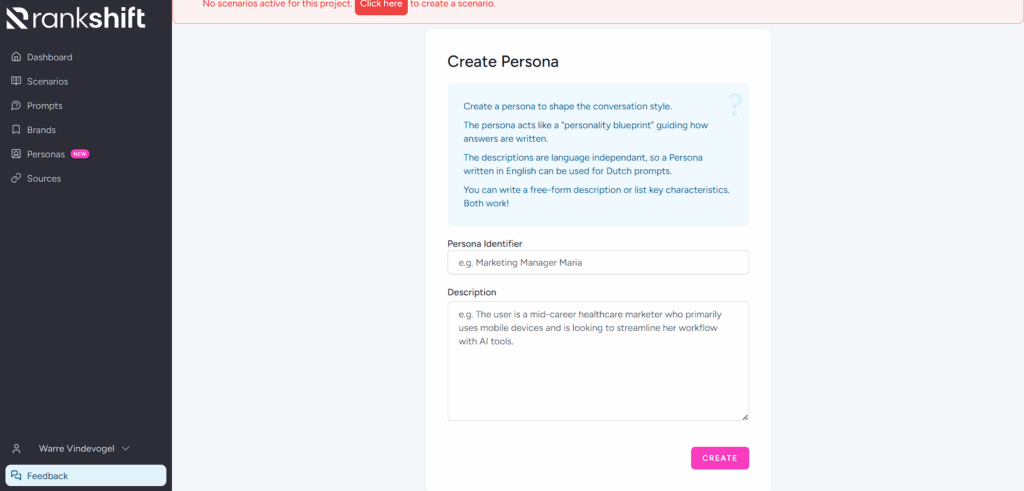Click the question mark icon in info box
This screenshot has width=1024, height=491.
pyautogui.click(x=735, y=104)
